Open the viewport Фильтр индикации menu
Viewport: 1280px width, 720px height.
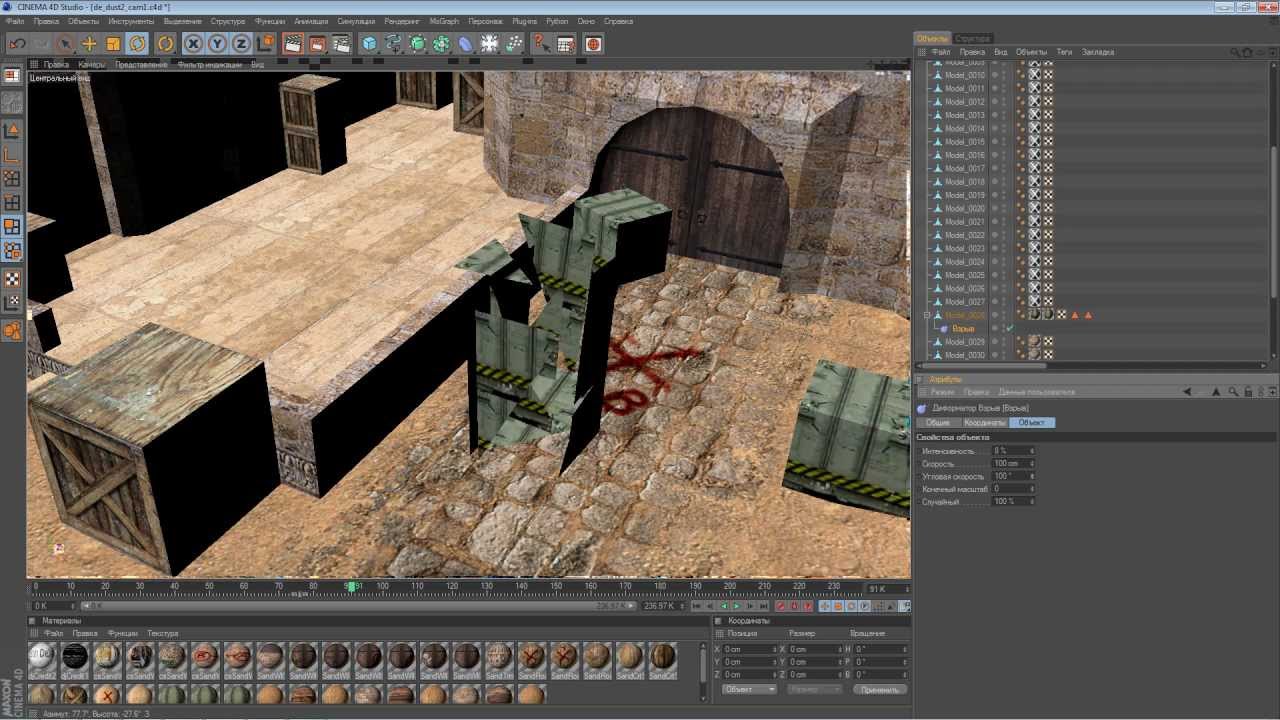pos(210,65)
